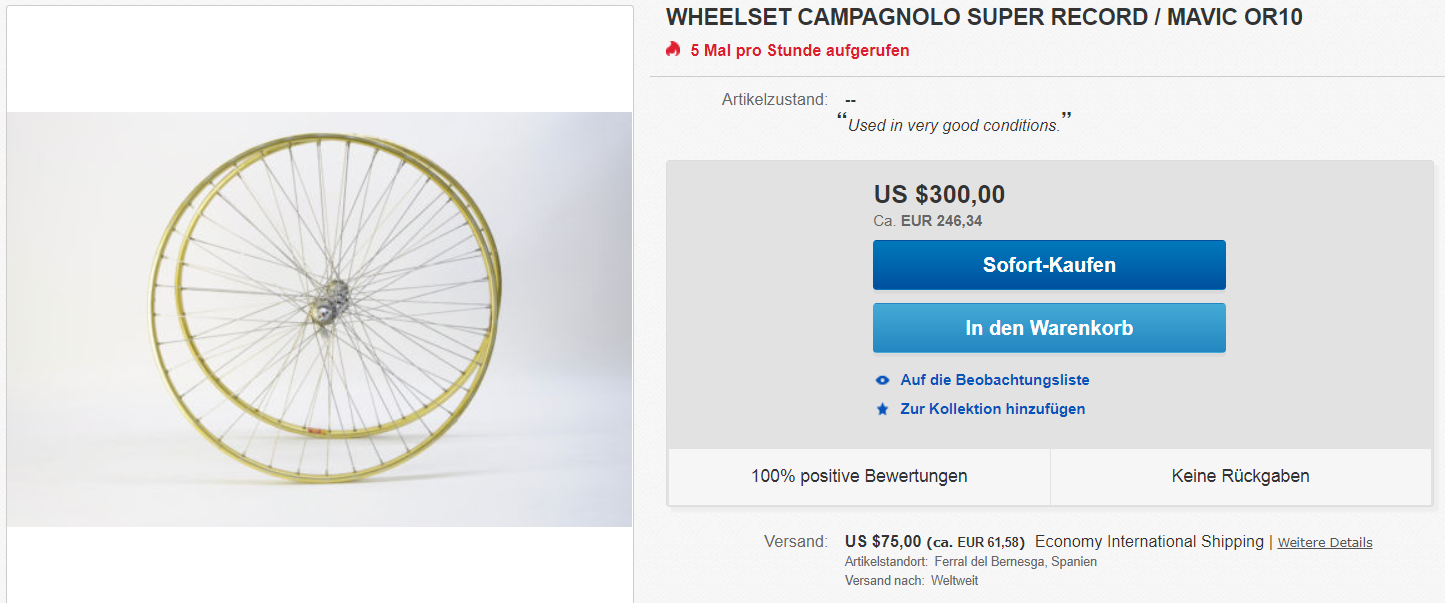Click the Ferral del Bernesga, Spanien location

(x=1015, y=561)
